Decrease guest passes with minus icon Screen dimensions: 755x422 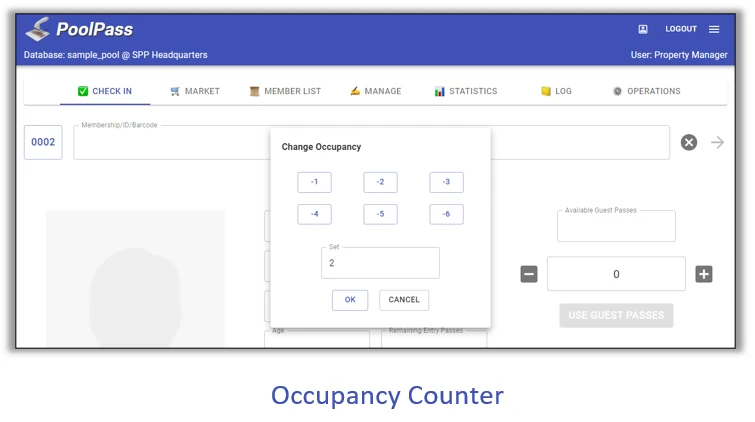[x=529, y=274]
